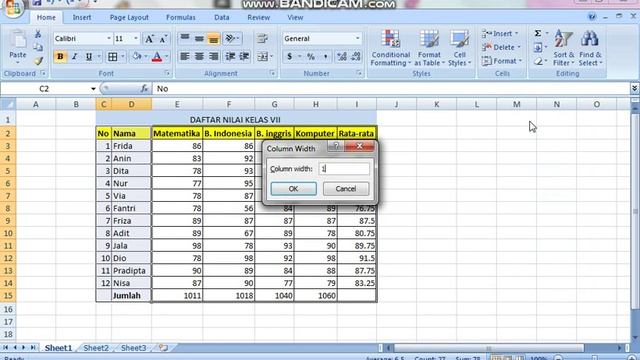Click the Percent Style icon
This screenshot has width=640, height=360.
[x=311, y=56]
